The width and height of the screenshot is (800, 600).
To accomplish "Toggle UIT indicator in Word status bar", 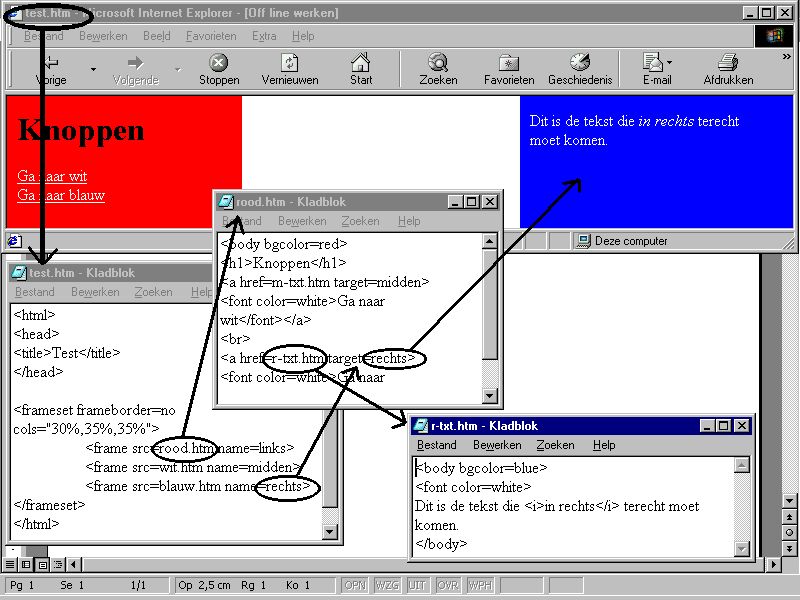I will point(417,585).
